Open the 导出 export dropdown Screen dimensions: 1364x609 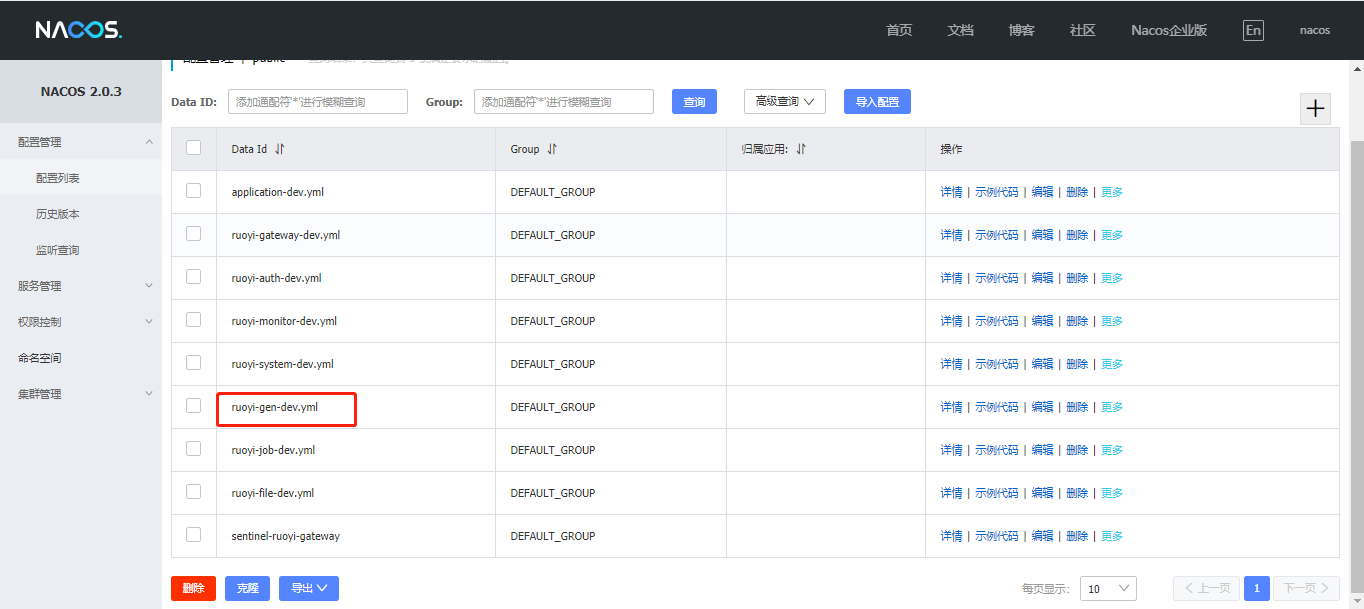(309, 588)
